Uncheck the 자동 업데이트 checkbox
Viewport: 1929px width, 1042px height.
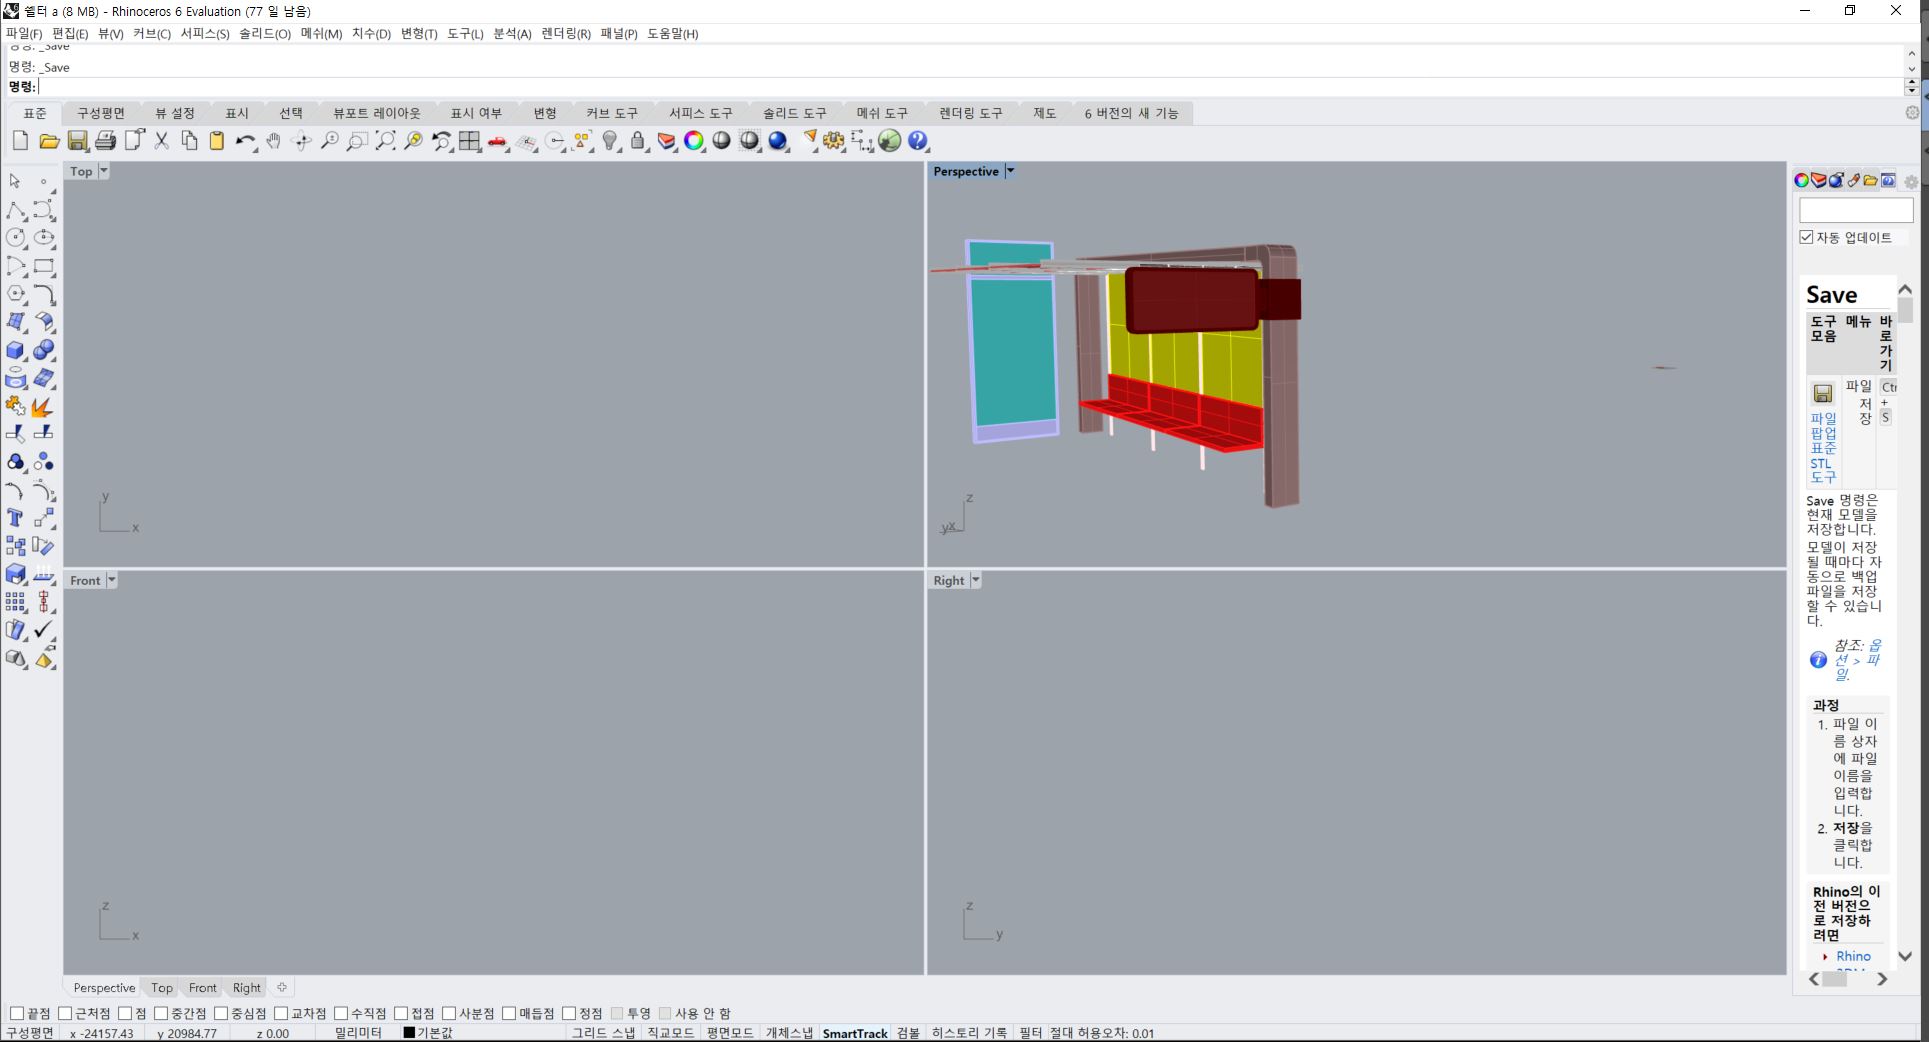pos(1806,237)
